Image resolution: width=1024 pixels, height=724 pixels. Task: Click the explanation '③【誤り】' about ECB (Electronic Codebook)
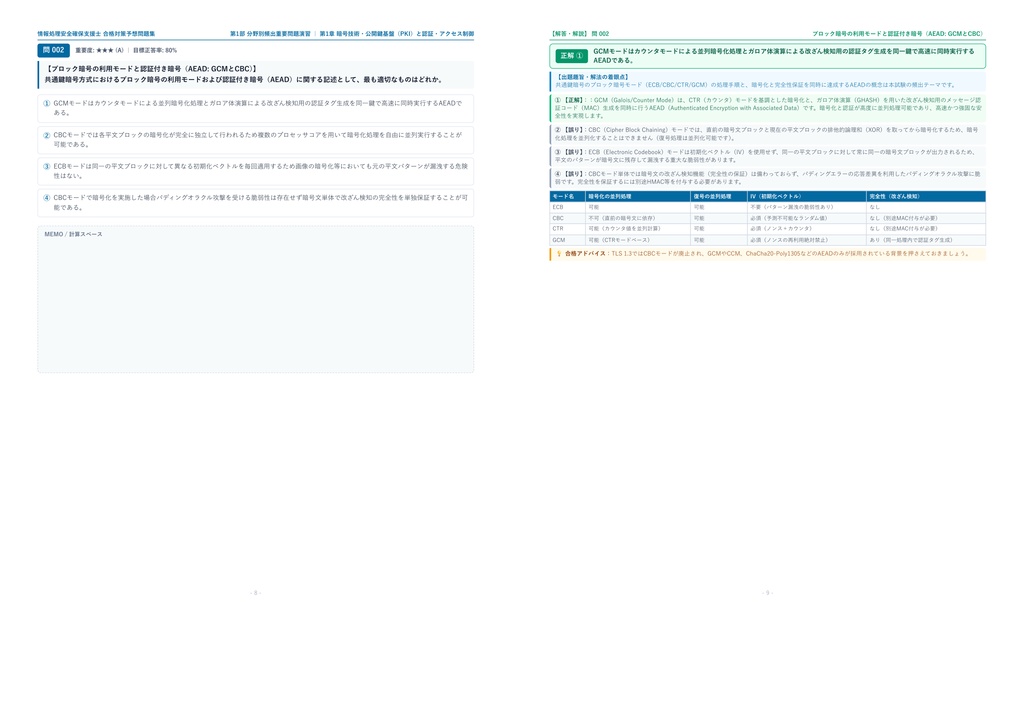pyautogui.click(x=768, y=156)
